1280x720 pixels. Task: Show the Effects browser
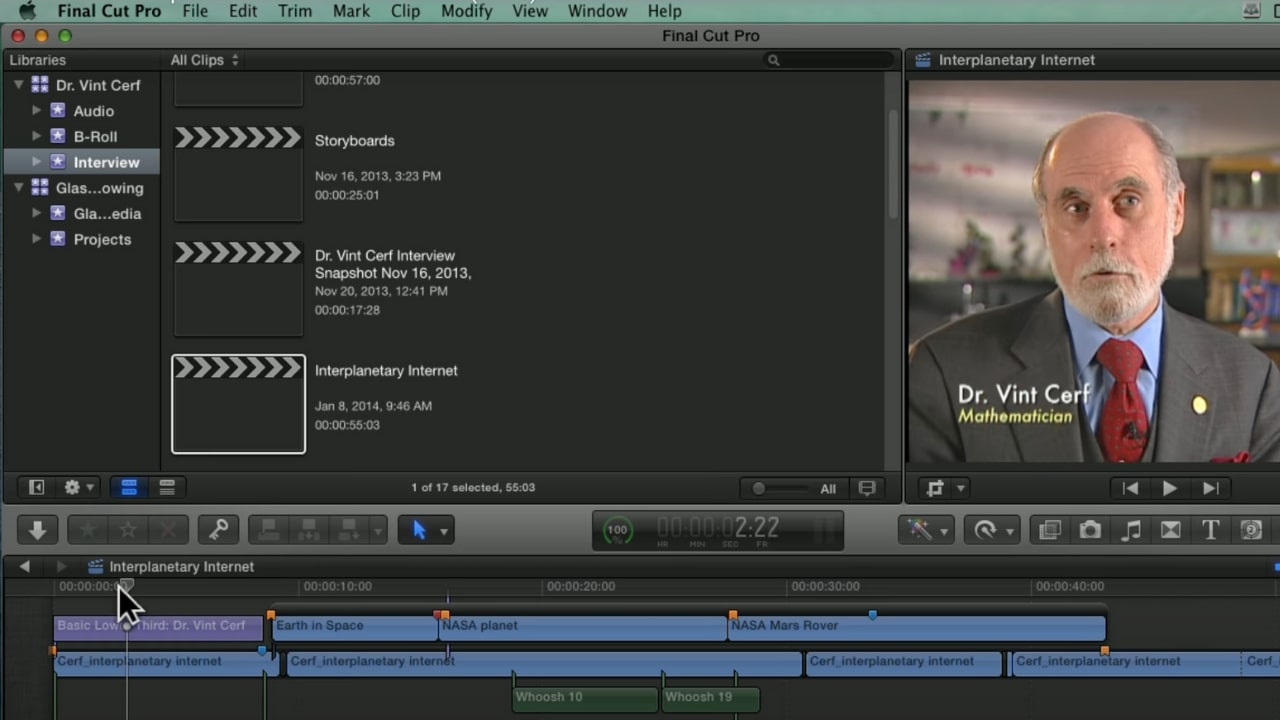[x=1049, y=530]
